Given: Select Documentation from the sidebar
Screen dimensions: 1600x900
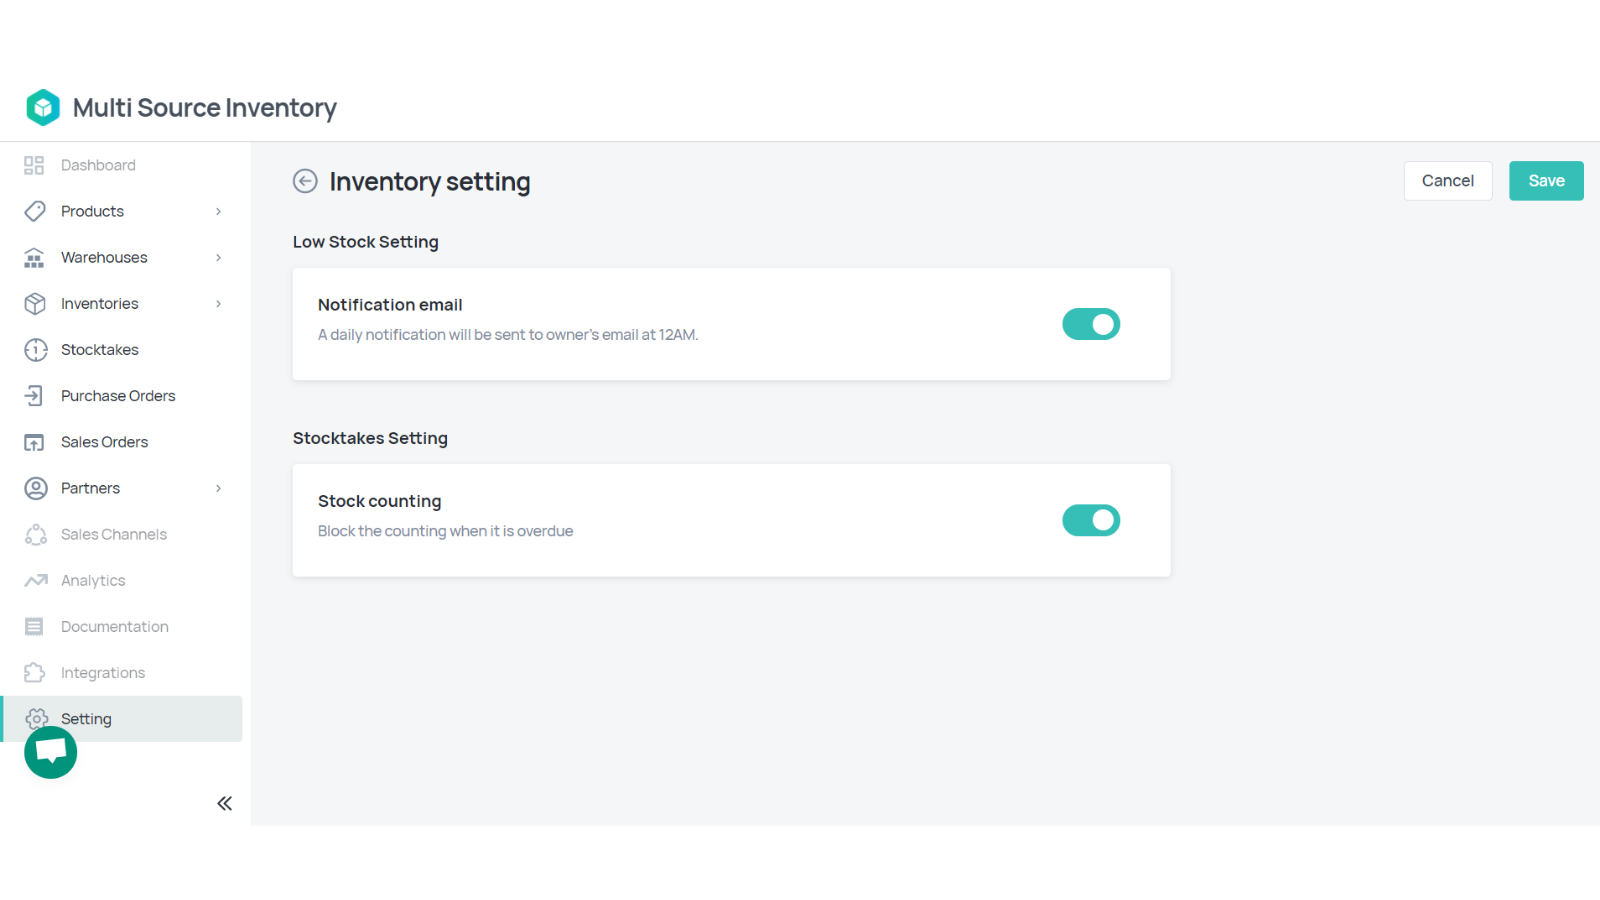Looking at the screenshot, I should point(114,626).
